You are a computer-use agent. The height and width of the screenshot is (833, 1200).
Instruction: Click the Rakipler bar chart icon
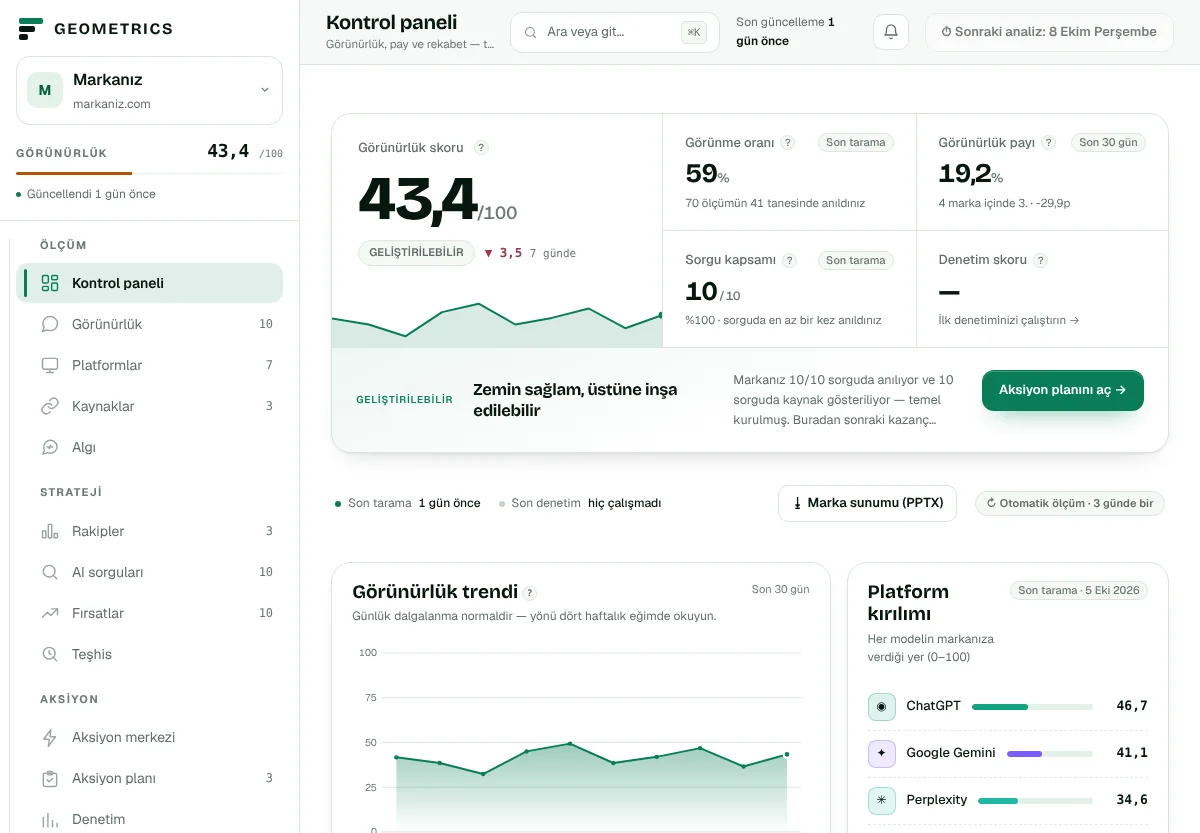coord(50,531)
